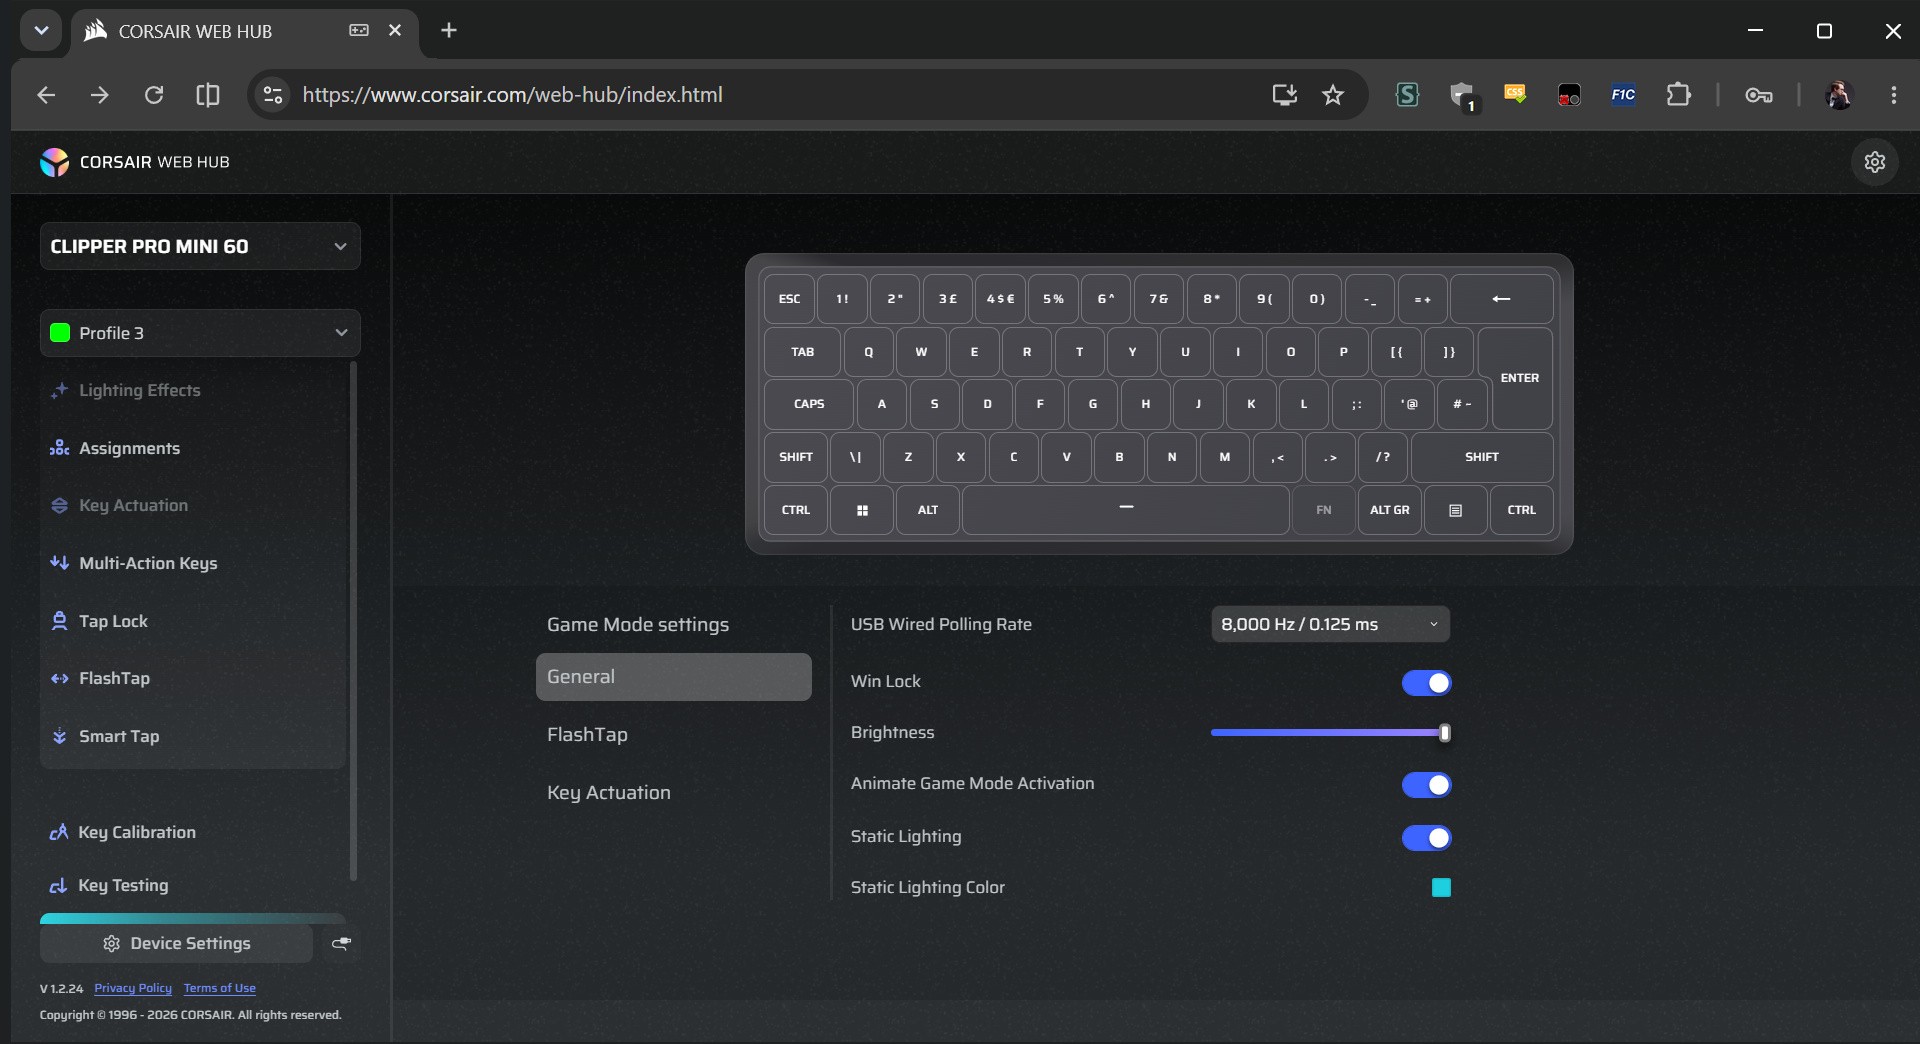This screenshot has height=1044, width=1920.
Task: Click the Key Calibration icon
Action: tap(59, 832)
